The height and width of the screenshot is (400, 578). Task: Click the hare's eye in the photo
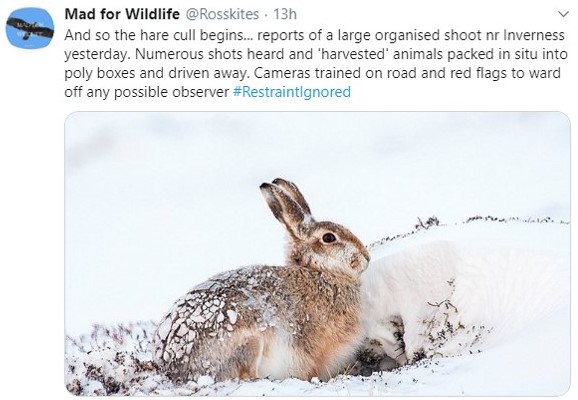click(328, 237)
